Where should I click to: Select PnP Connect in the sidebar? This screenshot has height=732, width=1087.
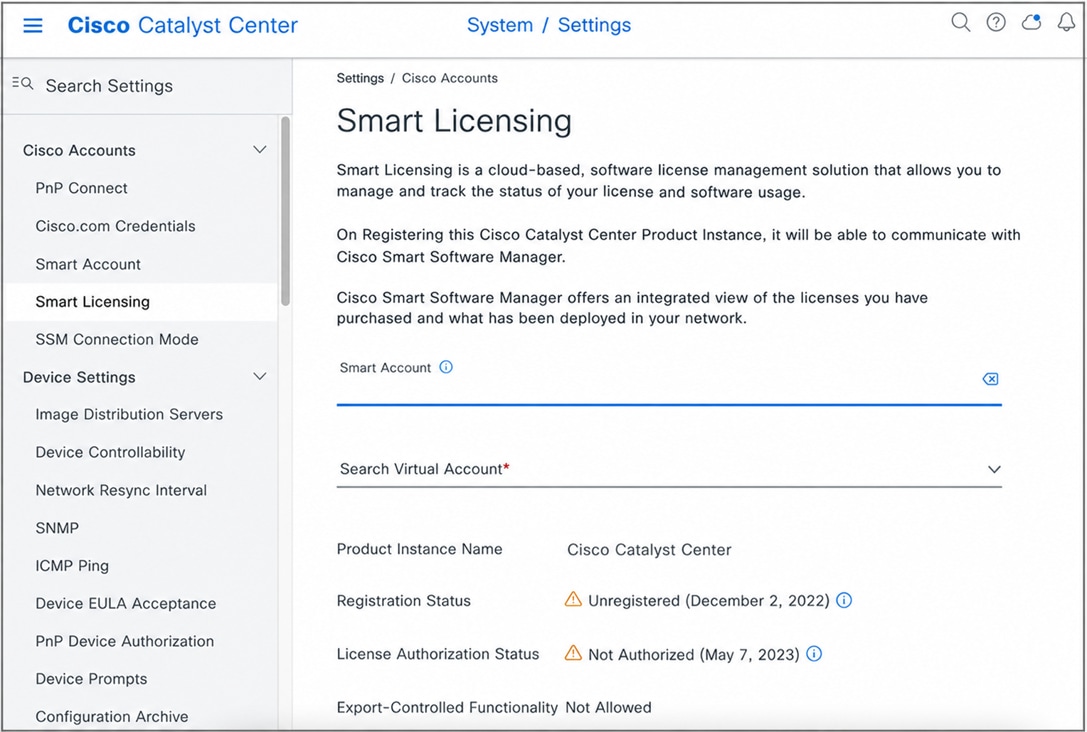pos(82,188)
